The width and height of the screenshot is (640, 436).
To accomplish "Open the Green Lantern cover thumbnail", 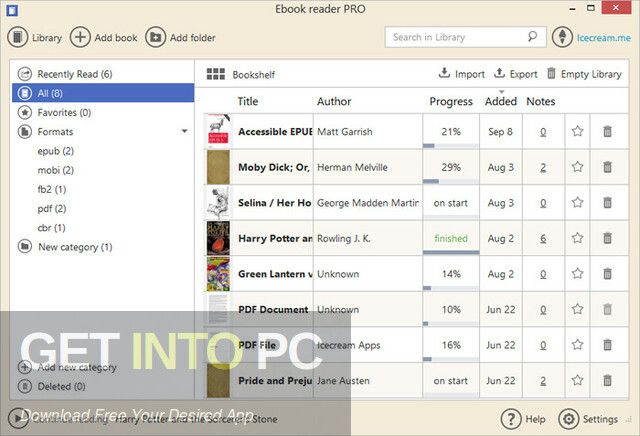I will coord(218,274).
